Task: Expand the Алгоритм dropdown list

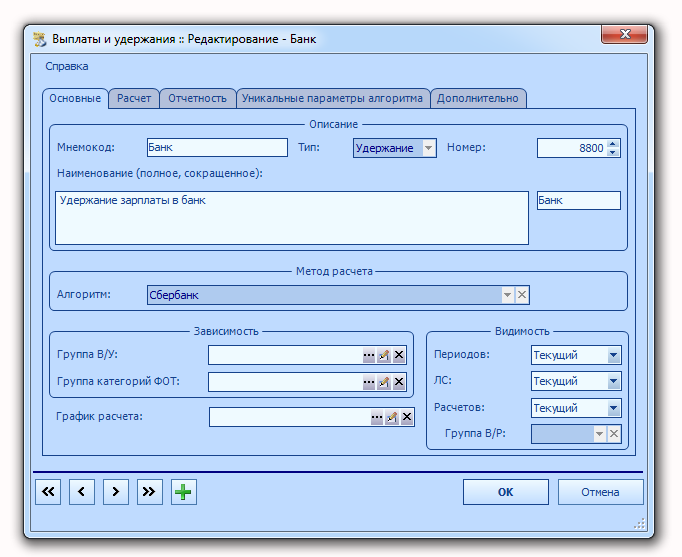Action: tap(507, 295)
